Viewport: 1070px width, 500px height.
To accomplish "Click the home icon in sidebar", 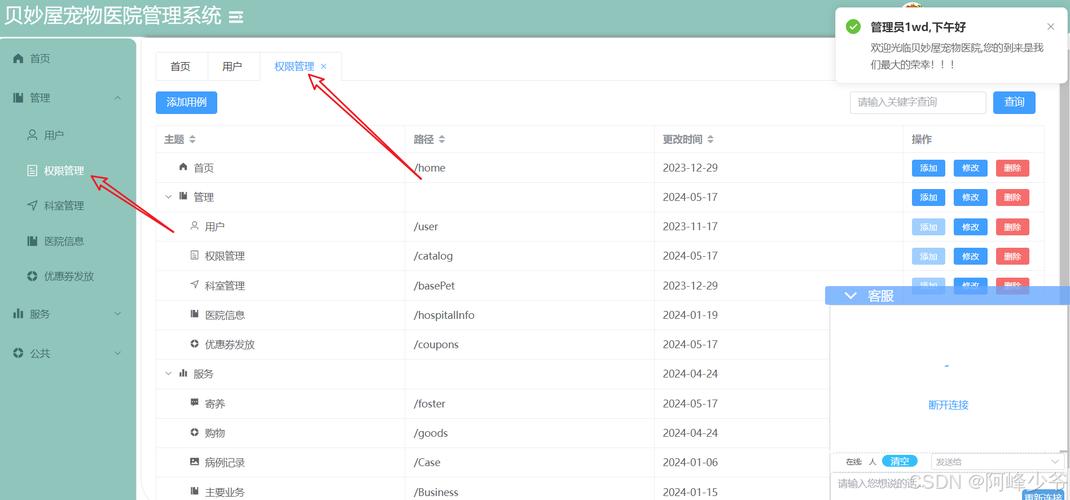I will click(x=18, y=59).
